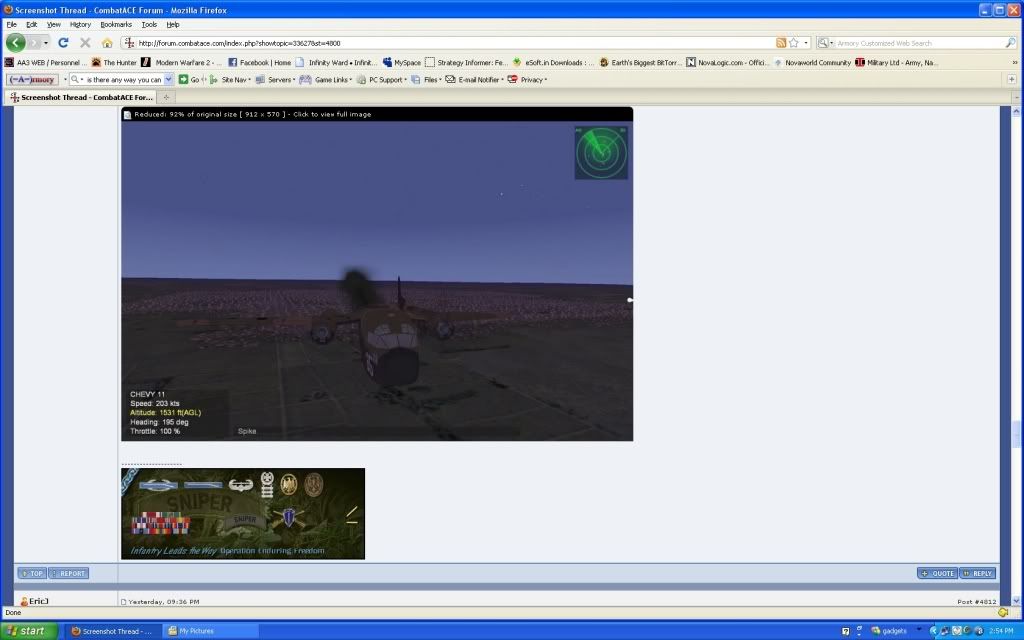Open The Hunter bookmark
The width and height of the screenshot is (1024, 640).
[114, 63]
